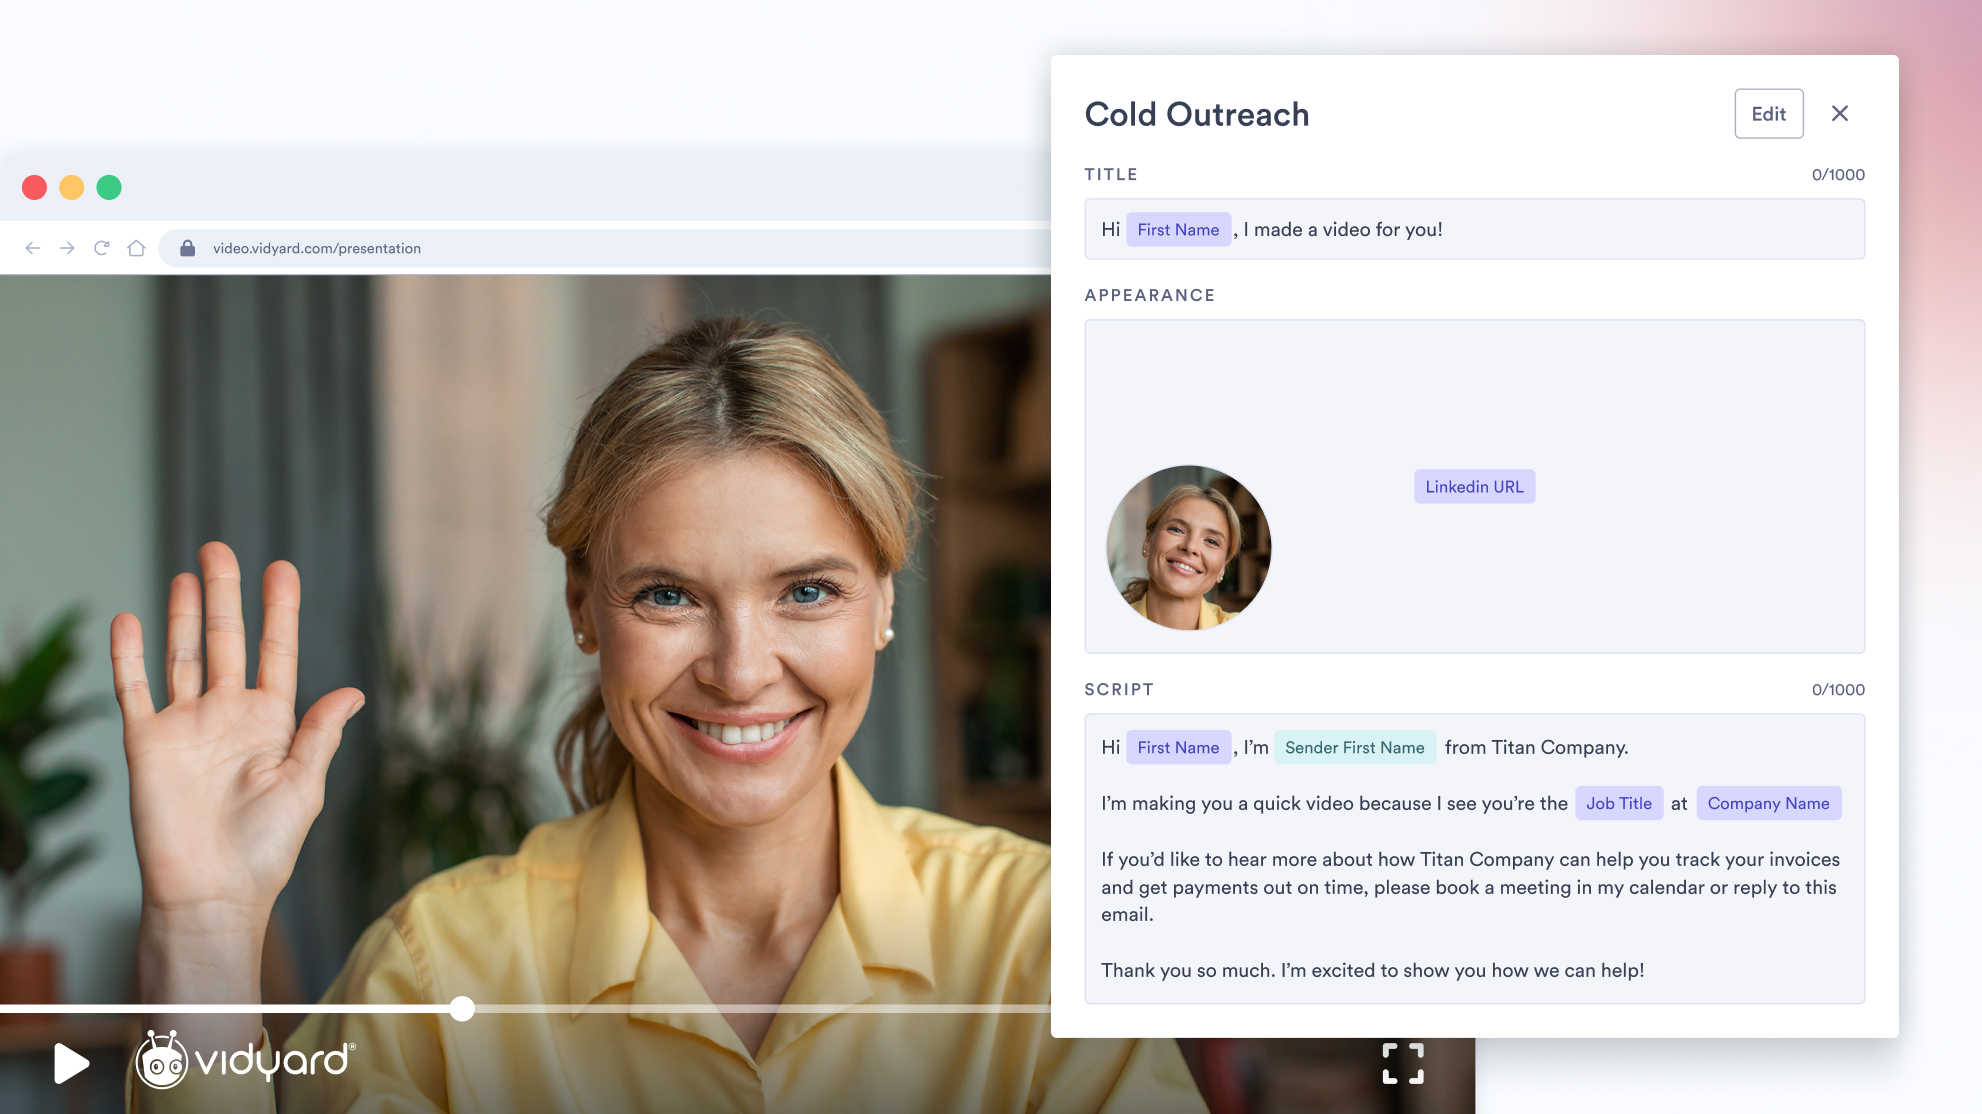Screen dimensions: 1982x1114
Task: Click the video.vidyard.com address bar
Action: click(604, 248)
